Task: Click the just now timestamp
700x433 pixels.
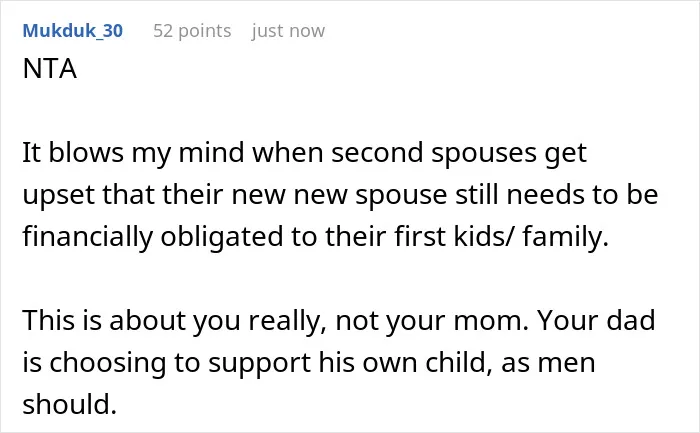Action: (288, 31)
